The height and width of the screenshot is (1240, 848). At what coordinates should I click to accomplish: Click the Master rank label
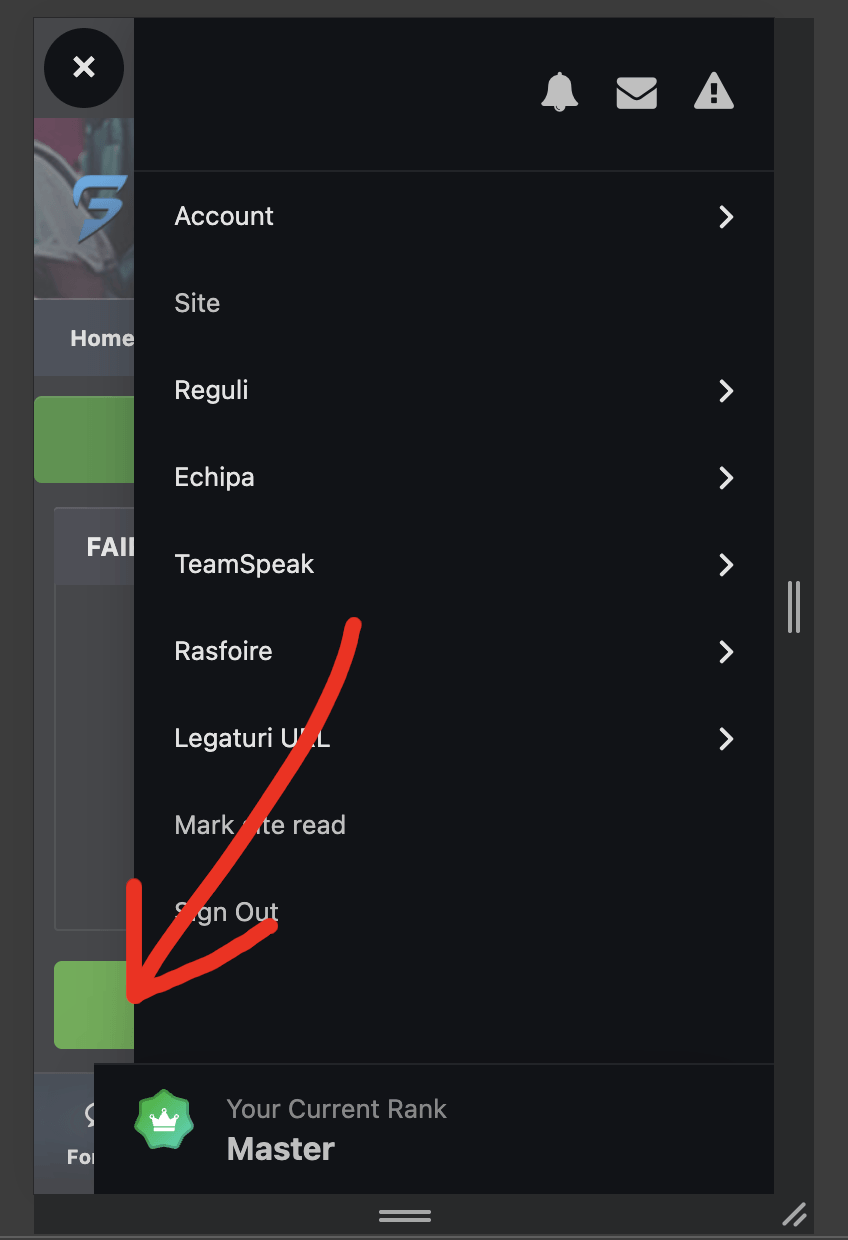click(281, 1149)
